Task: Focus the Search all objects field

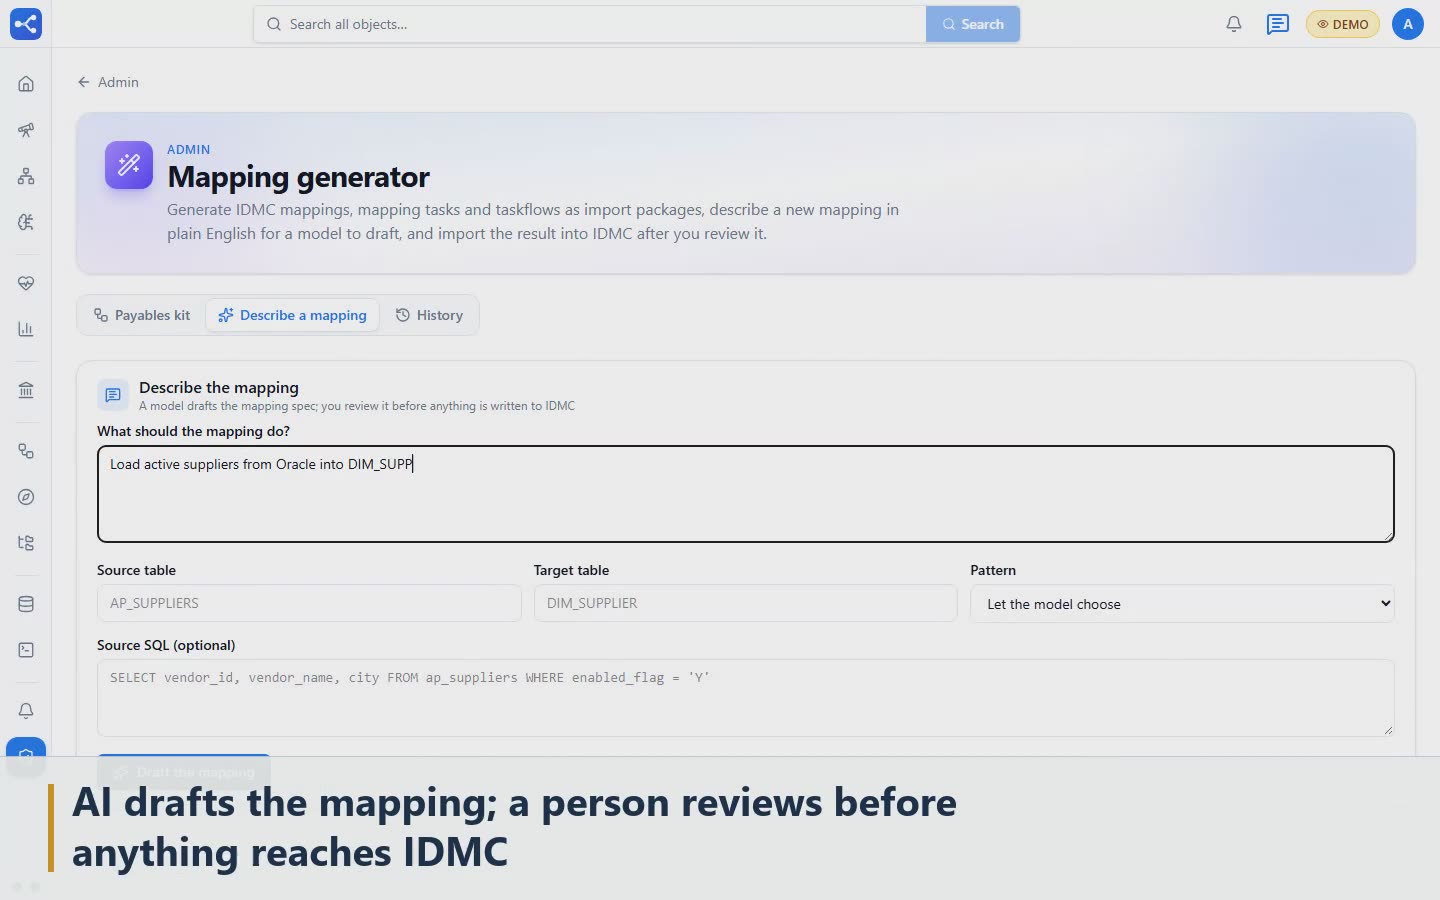Action: (x=590, y=24)
